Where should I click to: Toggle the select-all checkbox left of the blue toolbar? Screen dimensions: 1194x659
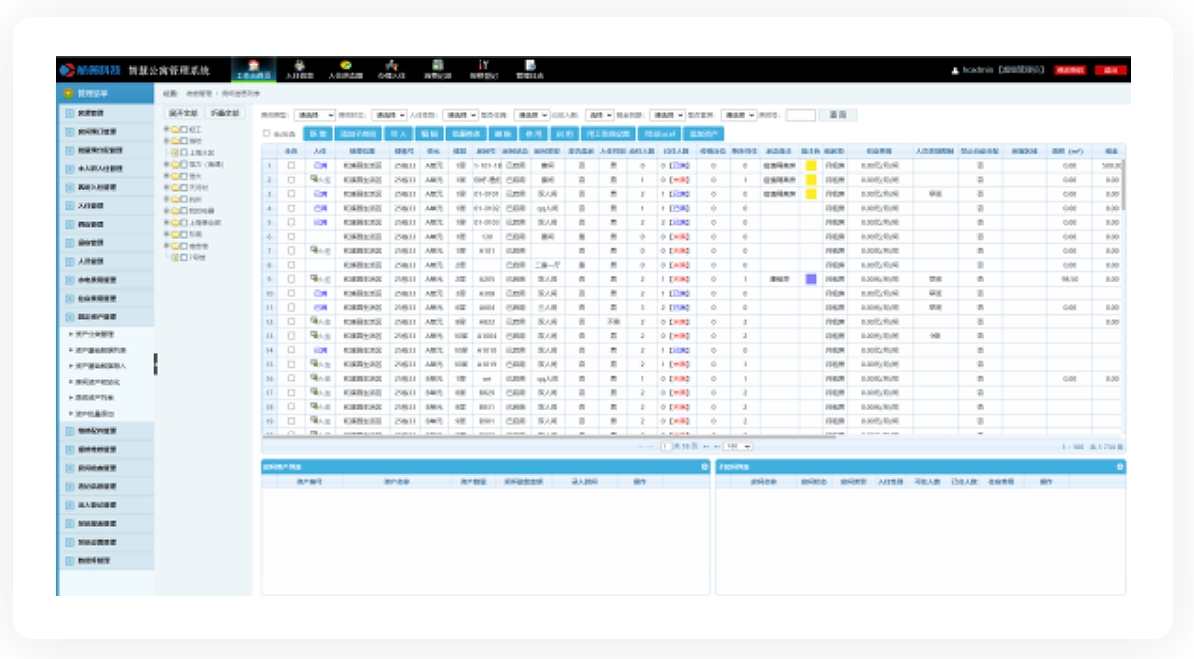(266, 133)
